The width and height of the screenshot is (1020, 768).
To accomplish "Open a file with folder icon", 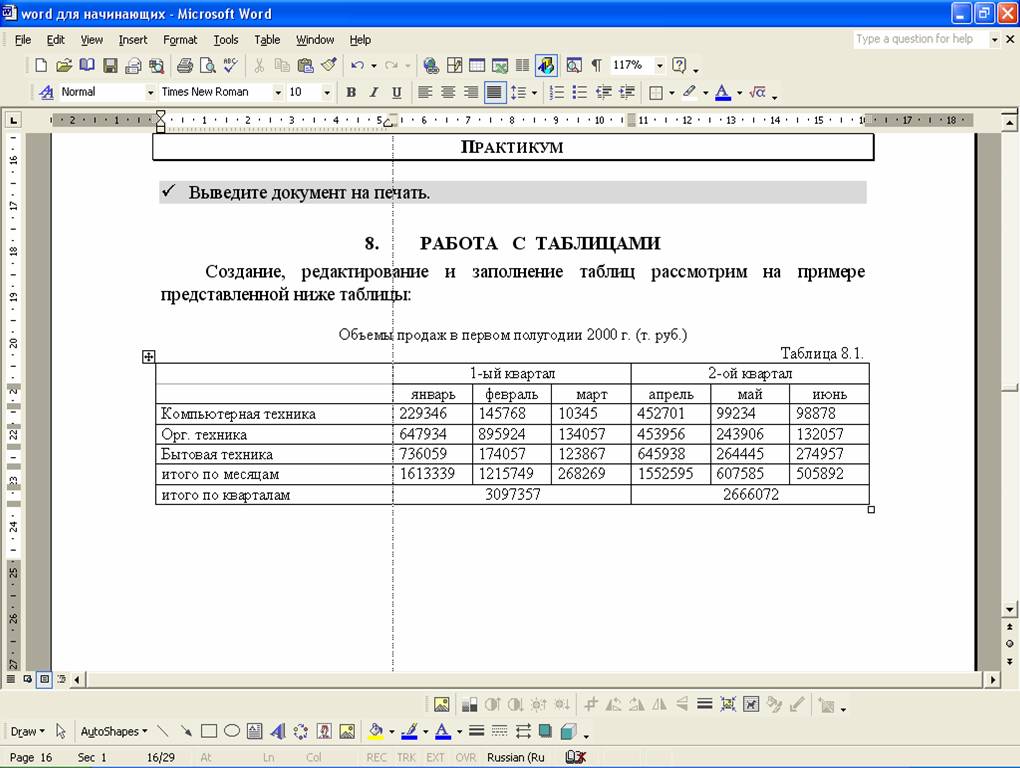I will pyautogui.click(x=64, y=65).
